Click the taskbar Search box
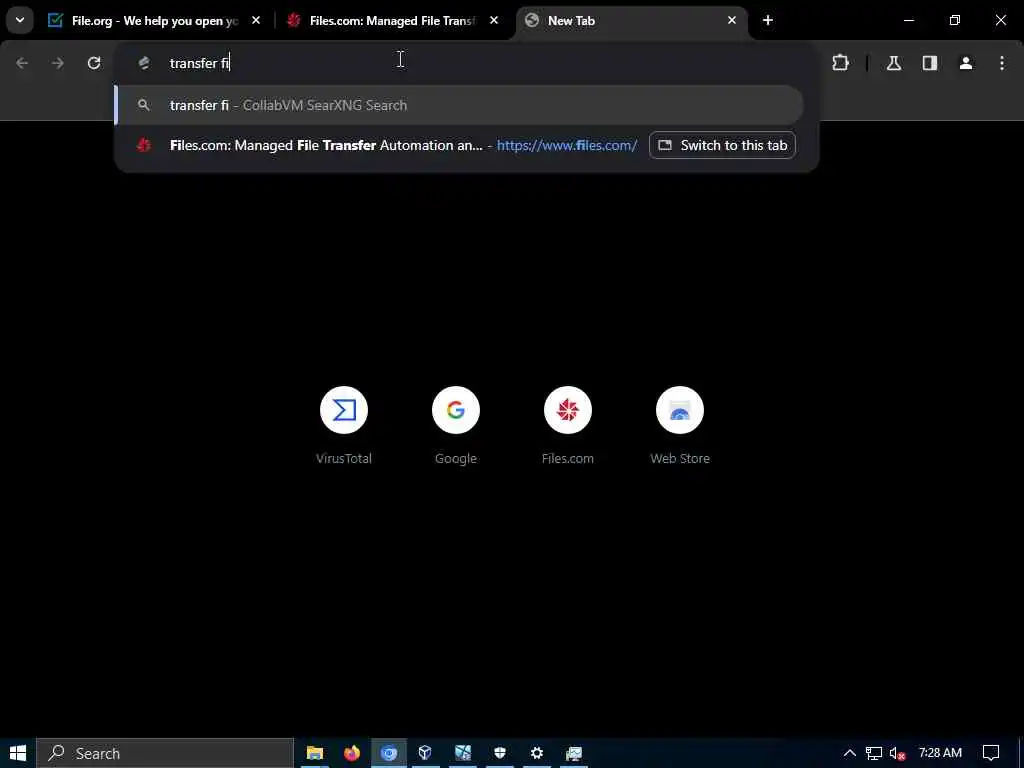This screenshot has width=1024, height=768. 165,753
